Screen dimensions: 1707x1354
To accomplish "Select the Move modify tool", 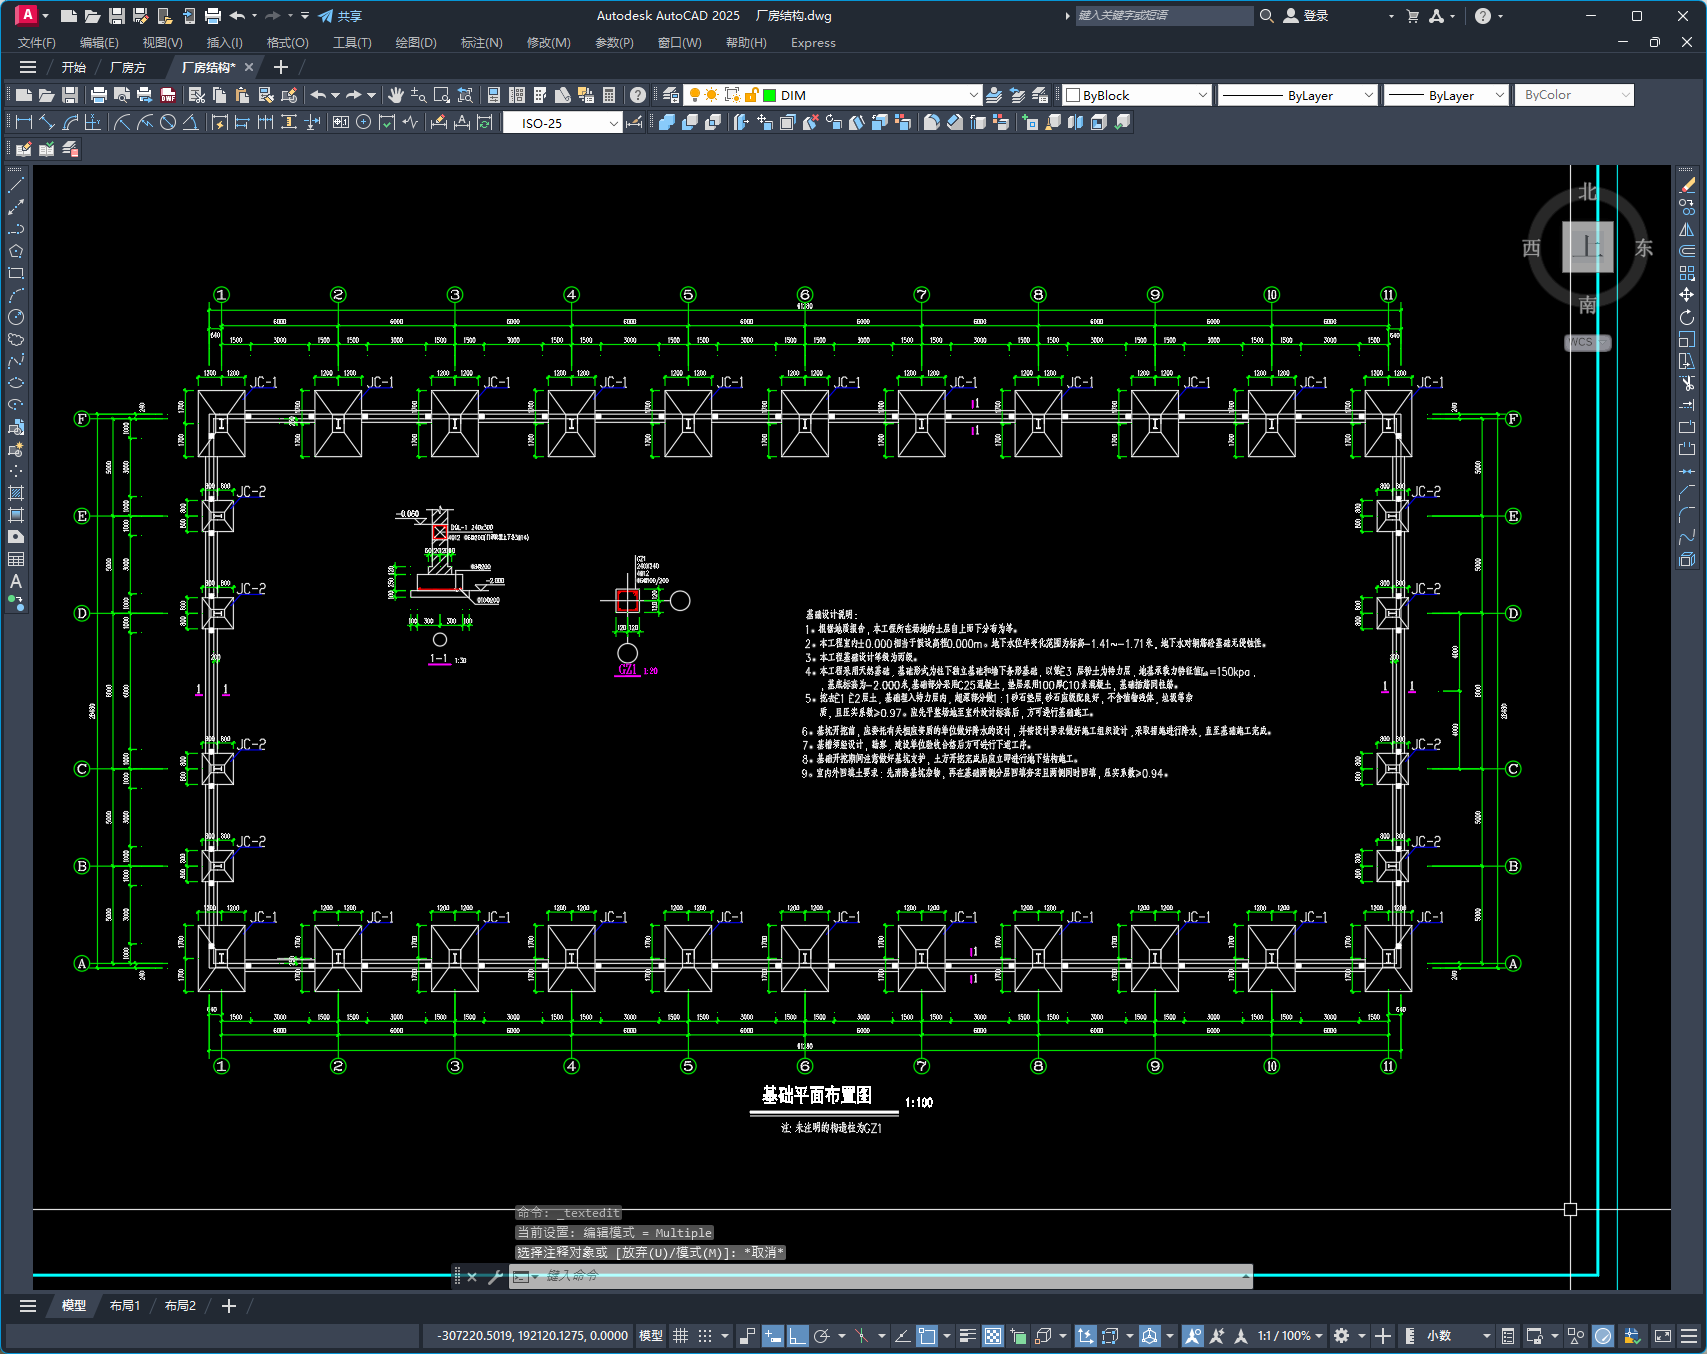I will click(1687, 295).
